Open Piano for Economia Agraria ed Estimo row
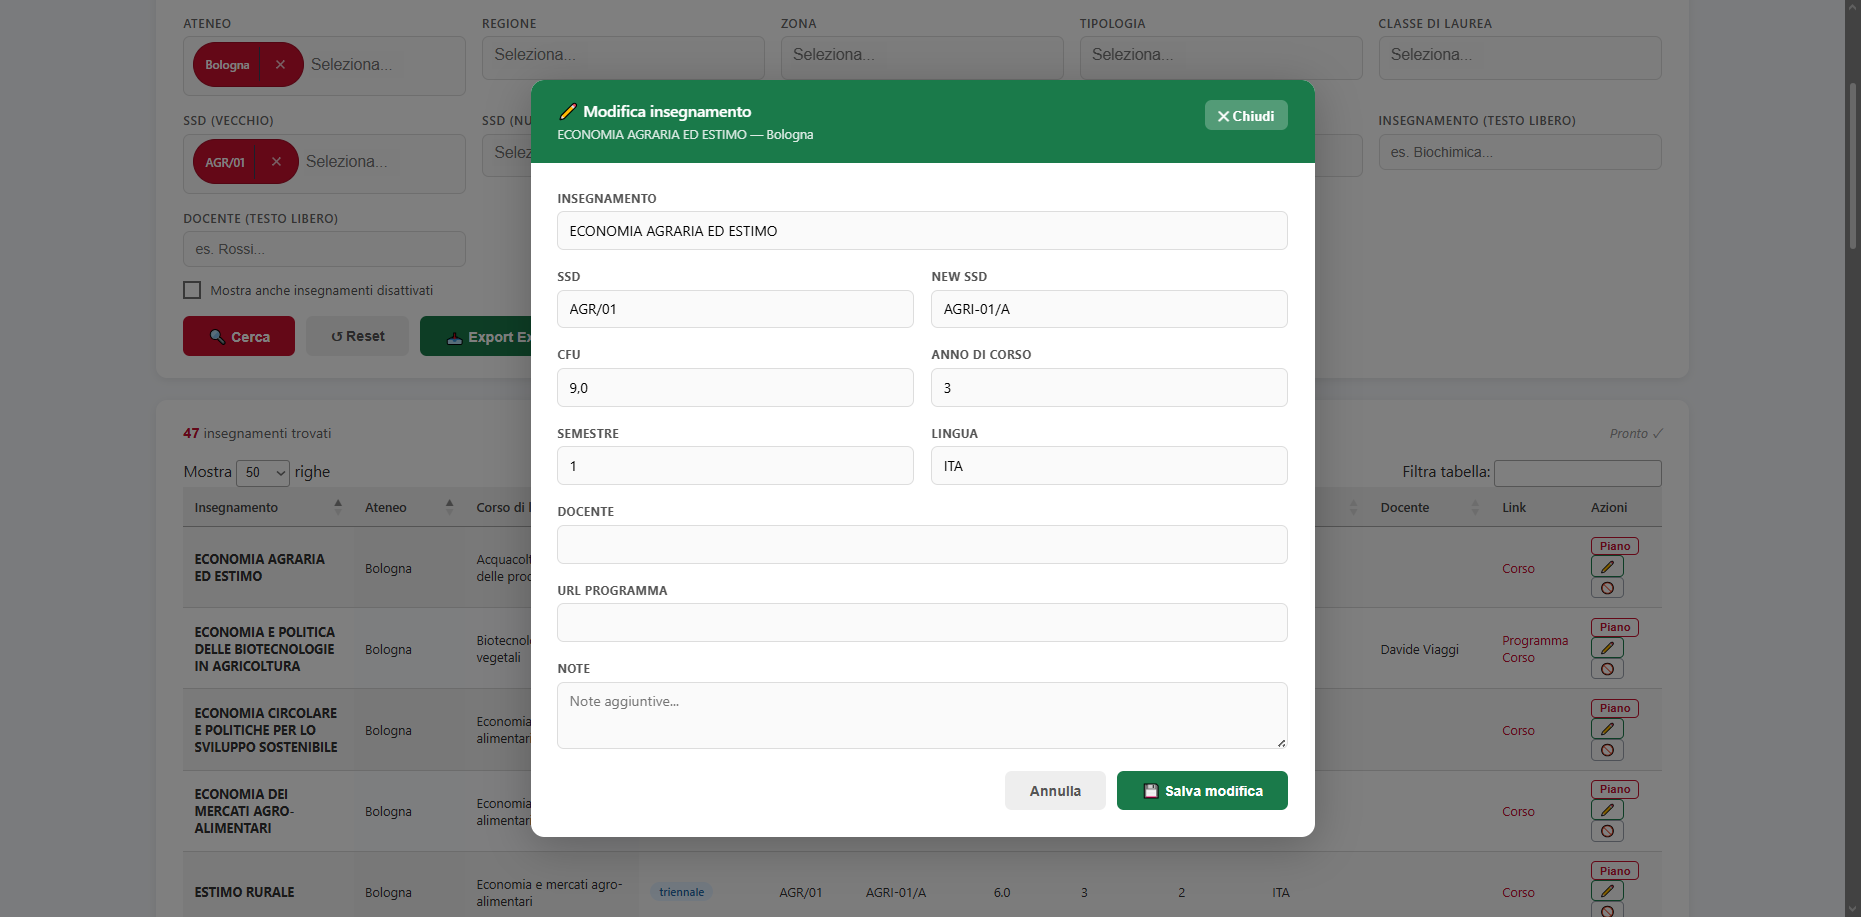 click(1614, 546)
